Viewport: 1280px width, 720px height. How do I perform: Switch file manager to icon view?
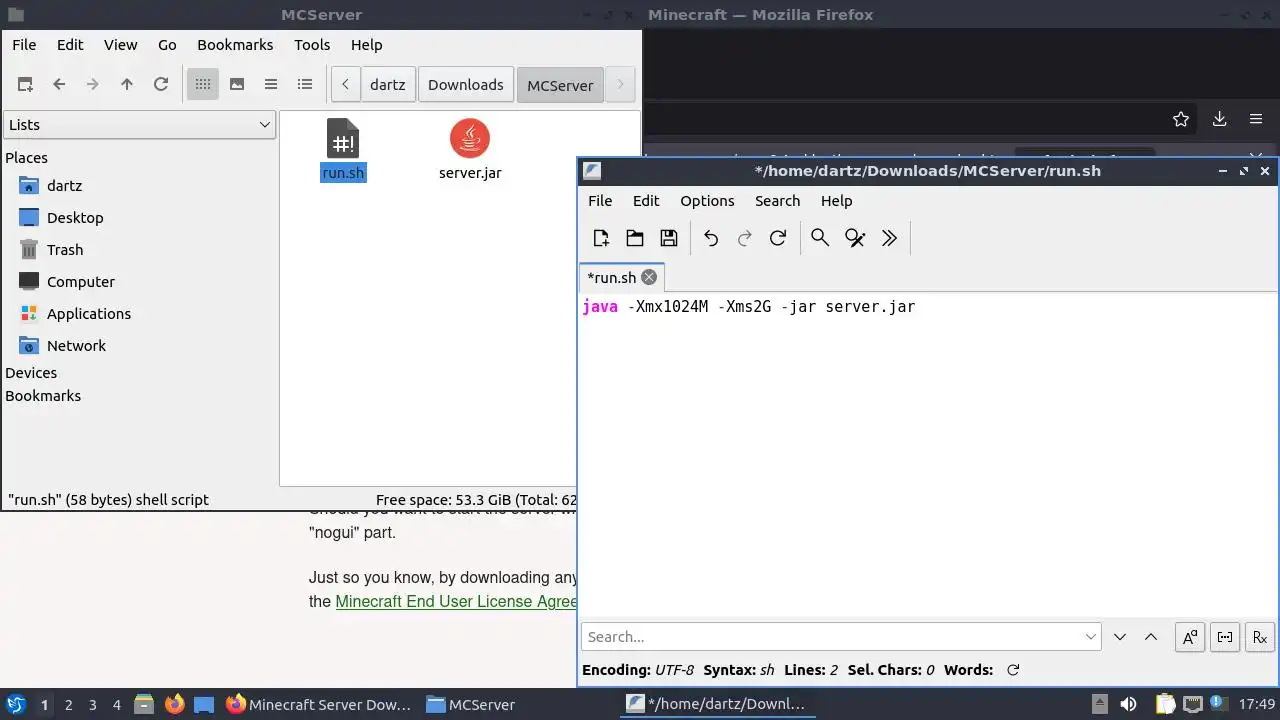(203, 85)
